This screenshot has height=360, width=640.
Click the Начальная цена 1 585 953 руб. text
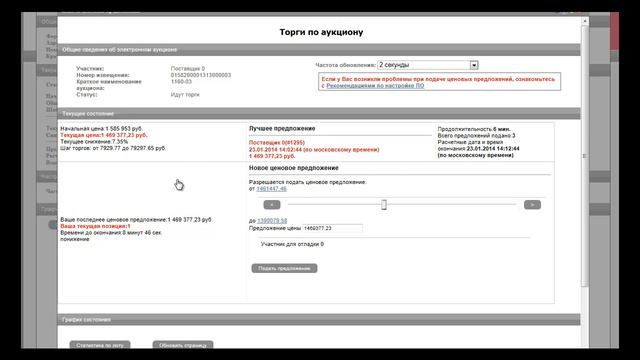(101, 129)
